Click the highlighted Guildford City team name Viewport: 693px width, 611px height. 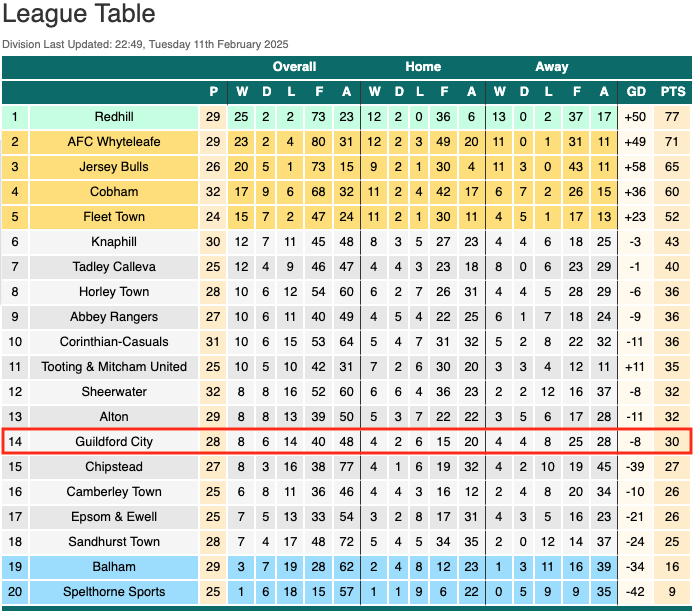coord(114,442)
